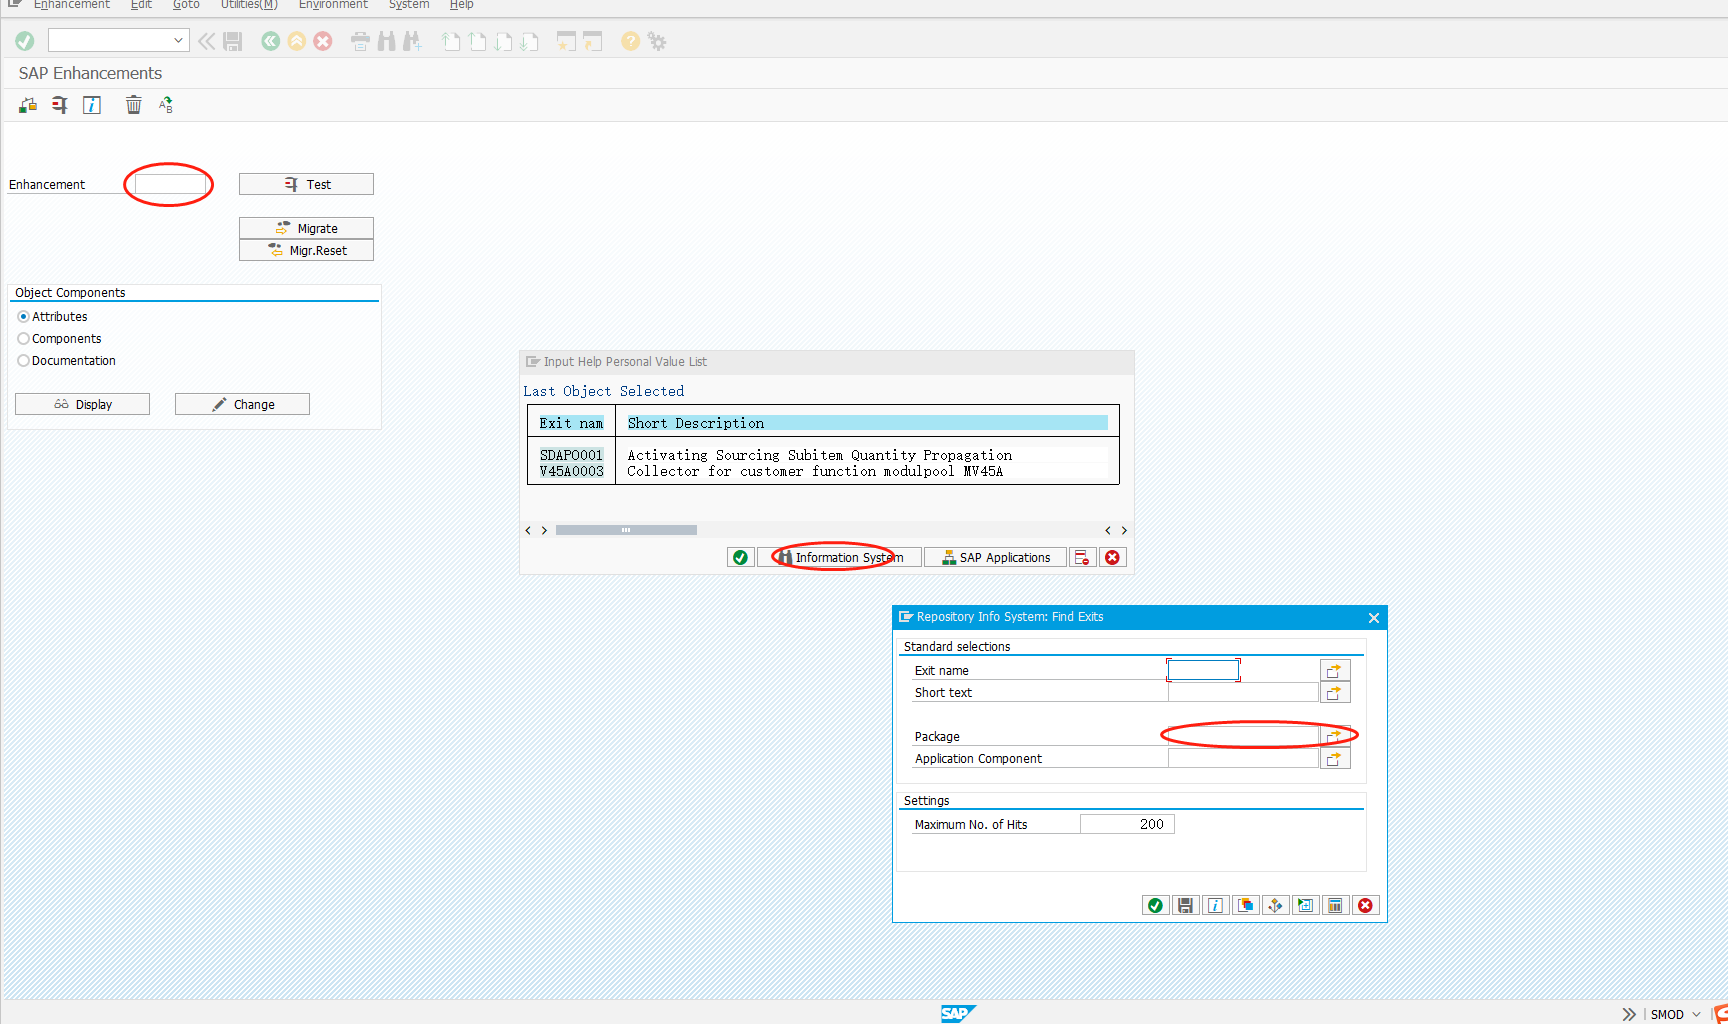Select the Documentation radio button

pyautogui.click(x=23, y=361)
